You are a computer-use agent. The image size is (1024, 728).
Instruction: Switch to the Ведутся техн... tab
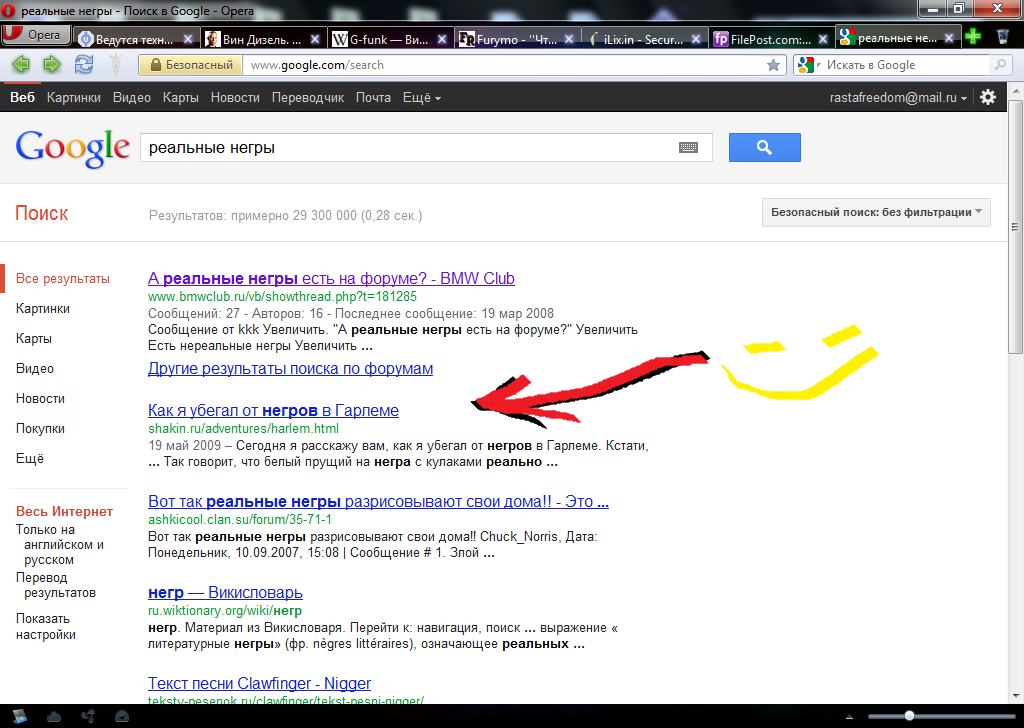(135, 39)
